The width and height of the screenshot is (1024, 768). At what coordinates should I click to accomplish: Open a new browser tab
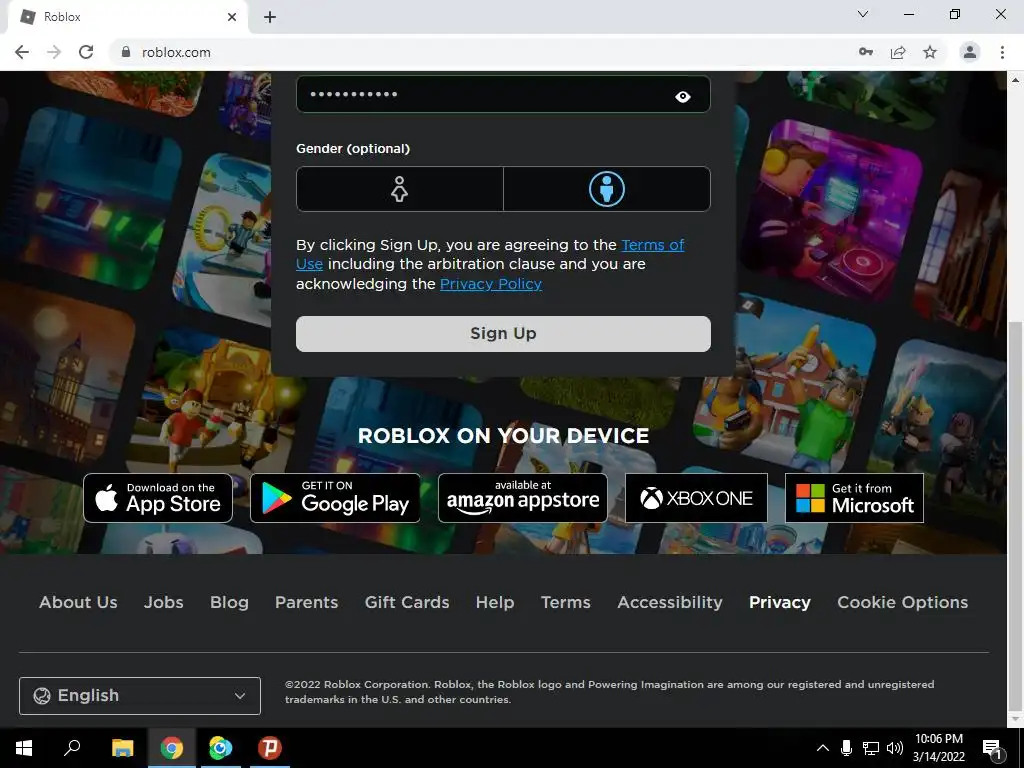pyautogui.click(x=270, y=17)
